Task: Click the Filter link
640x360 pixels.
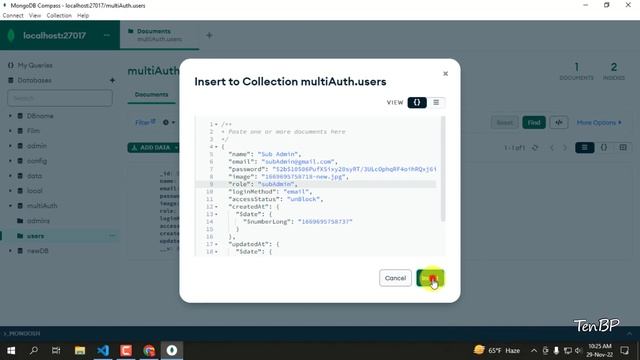Action: click(145, 122)
